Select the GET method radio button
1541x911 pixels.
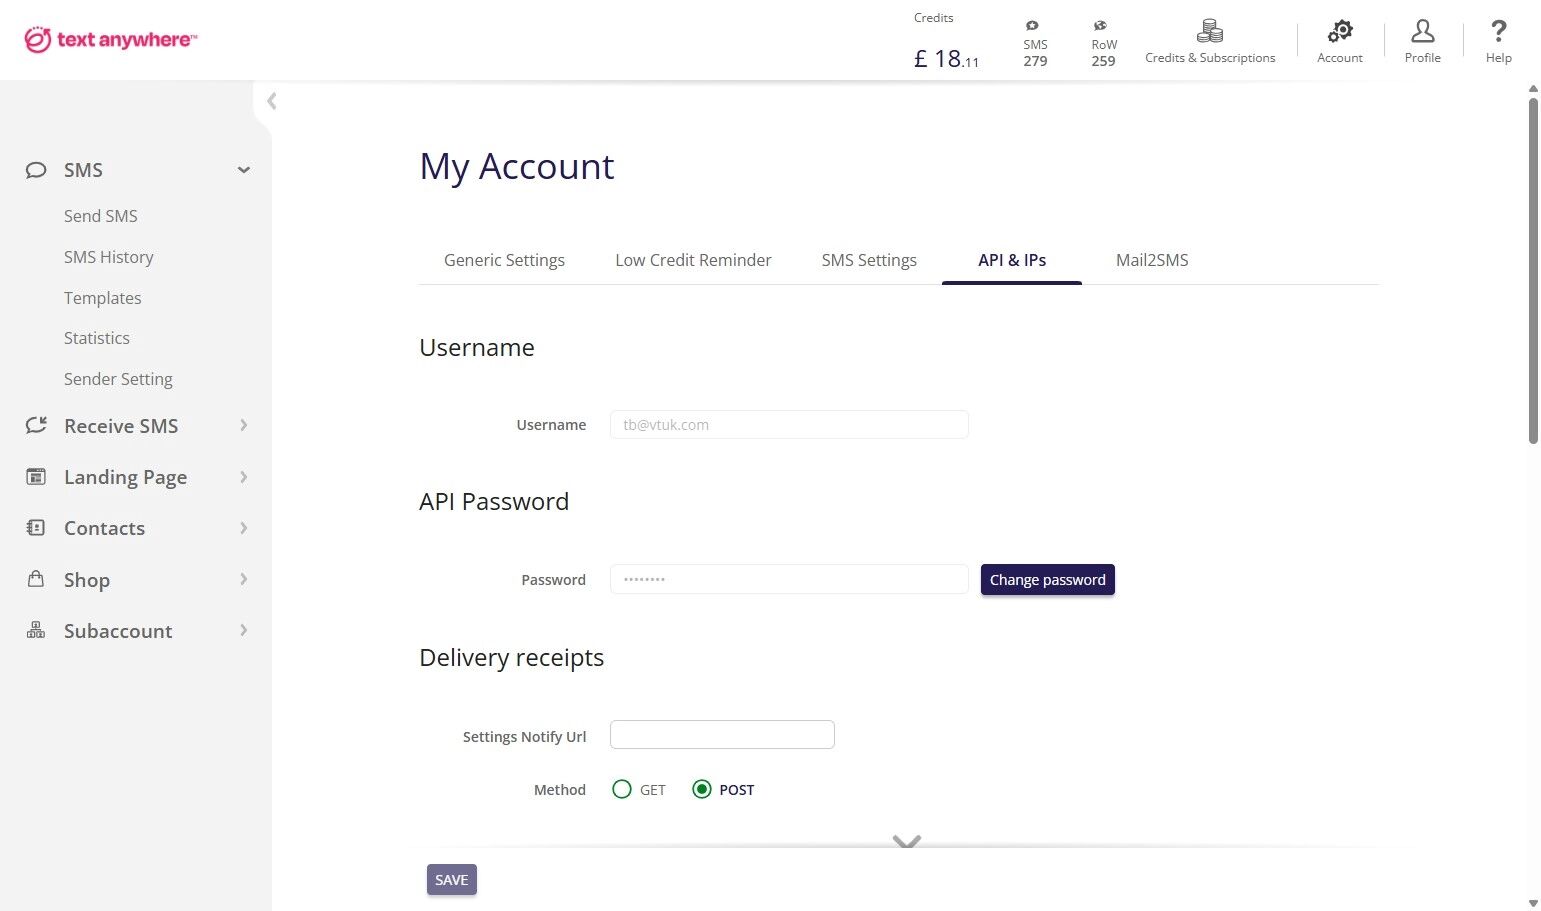click(x=622, y=790)
